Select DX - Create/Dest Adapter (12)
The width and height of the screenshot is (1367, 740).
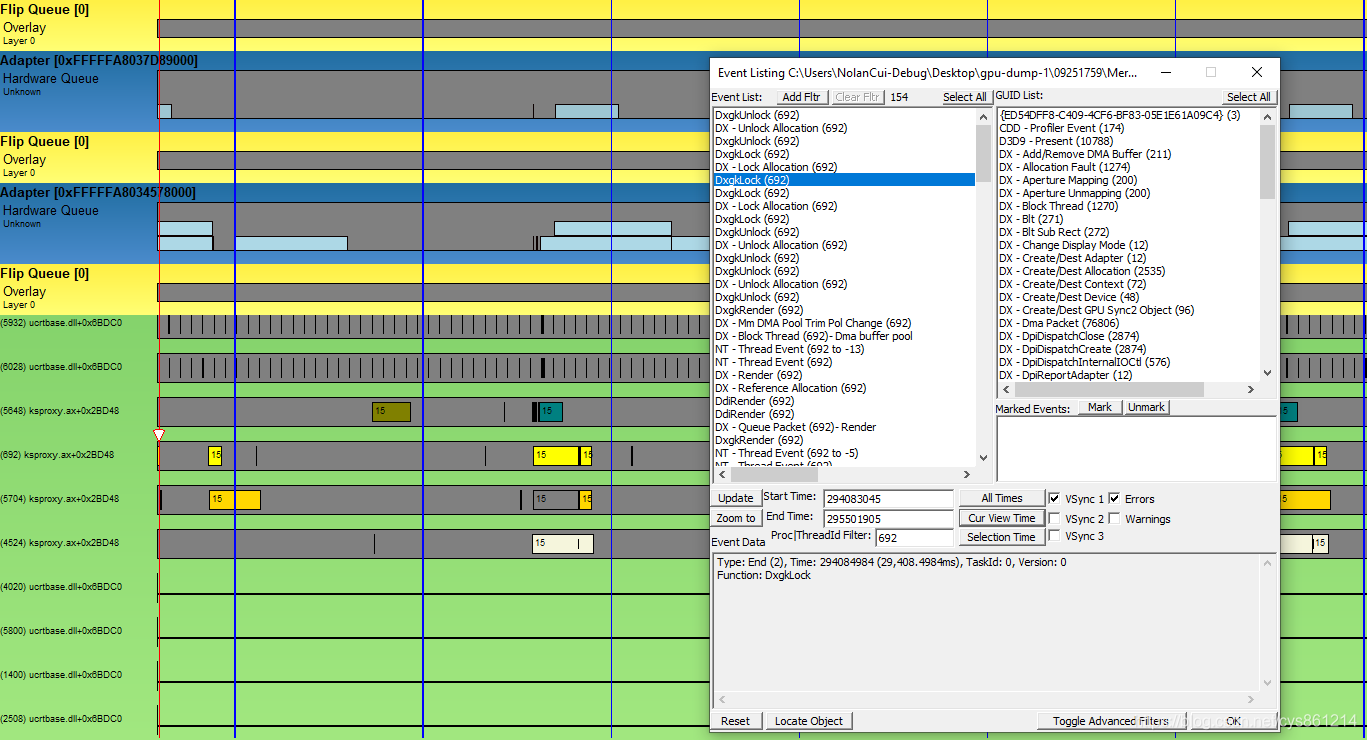[1073, 258]
